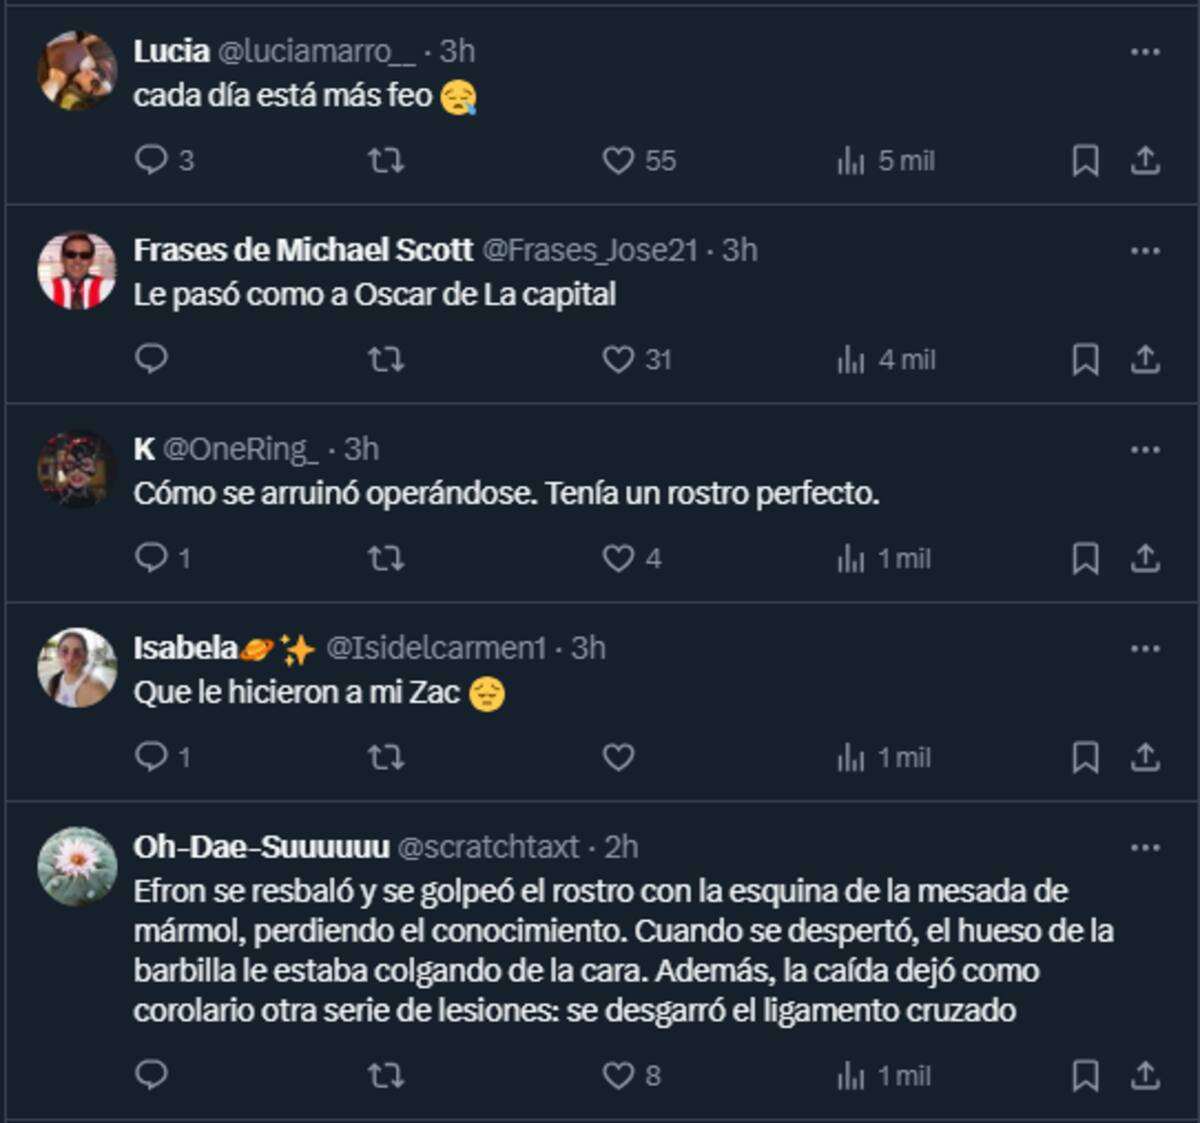This screenshot has height=1123, width=1200.
Task: Reply to K's tweet
Action: [152, 558]
